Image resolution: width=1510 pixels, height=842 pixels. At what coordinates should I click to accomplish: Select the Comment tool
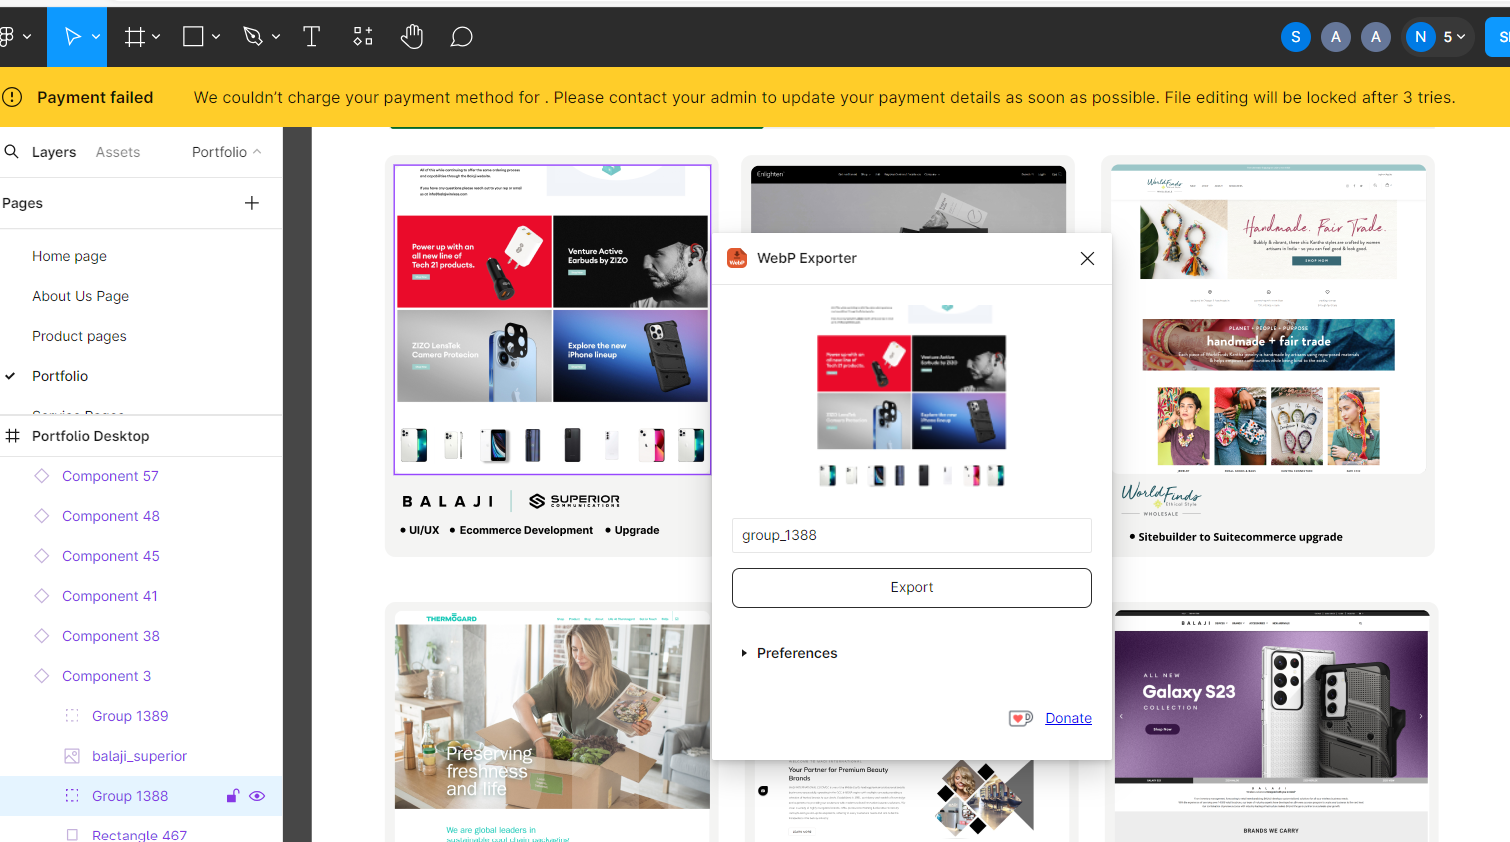pos(461,37)
